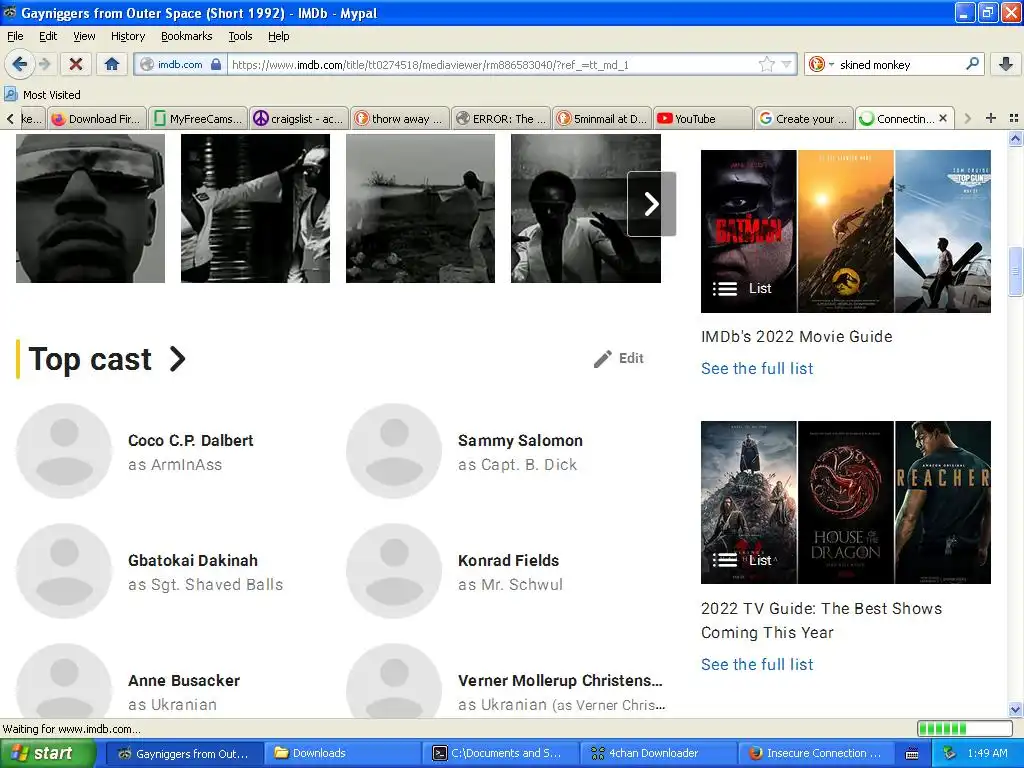The height and width of the screenshot is (768, 1024).
Task: Switch to the ERROR: The... tab
Action: 501,118
